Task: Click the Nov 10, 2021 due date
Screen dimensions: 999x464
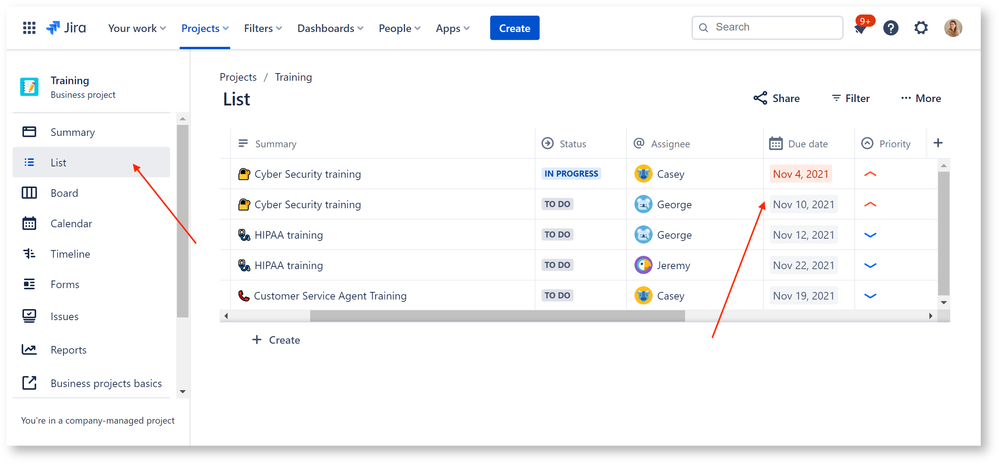Action: coord(803,204)
